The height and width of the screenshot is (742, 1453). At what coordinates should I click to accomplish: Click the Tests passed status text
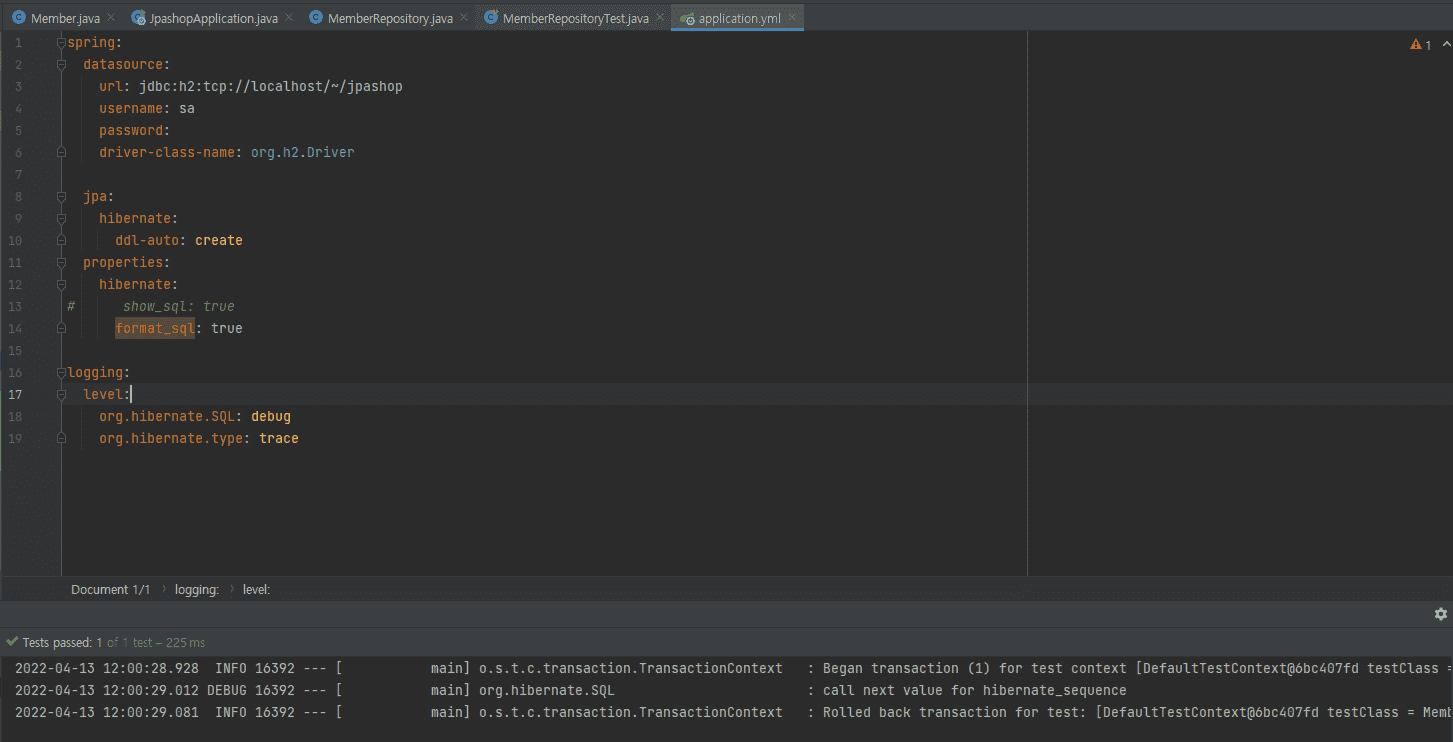[113, 642]
